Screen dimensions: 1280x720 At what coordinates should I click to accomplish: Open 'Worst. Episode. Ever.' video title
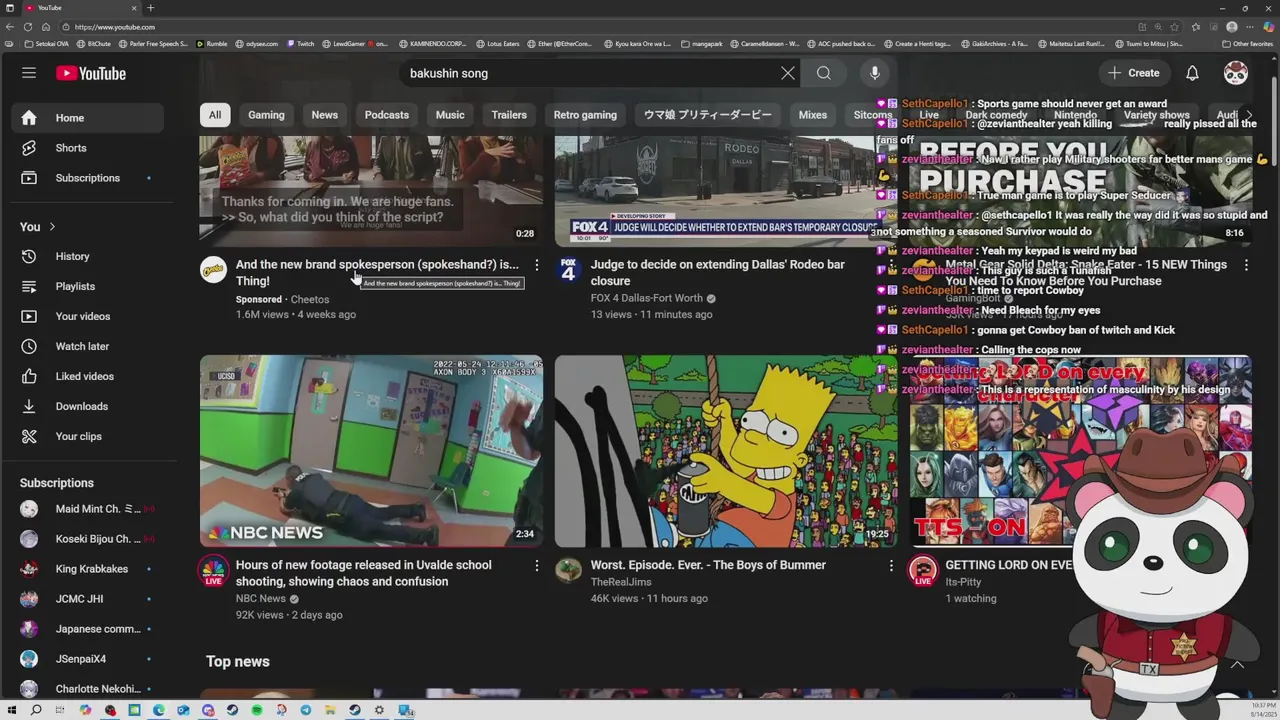tap(708, 565)
